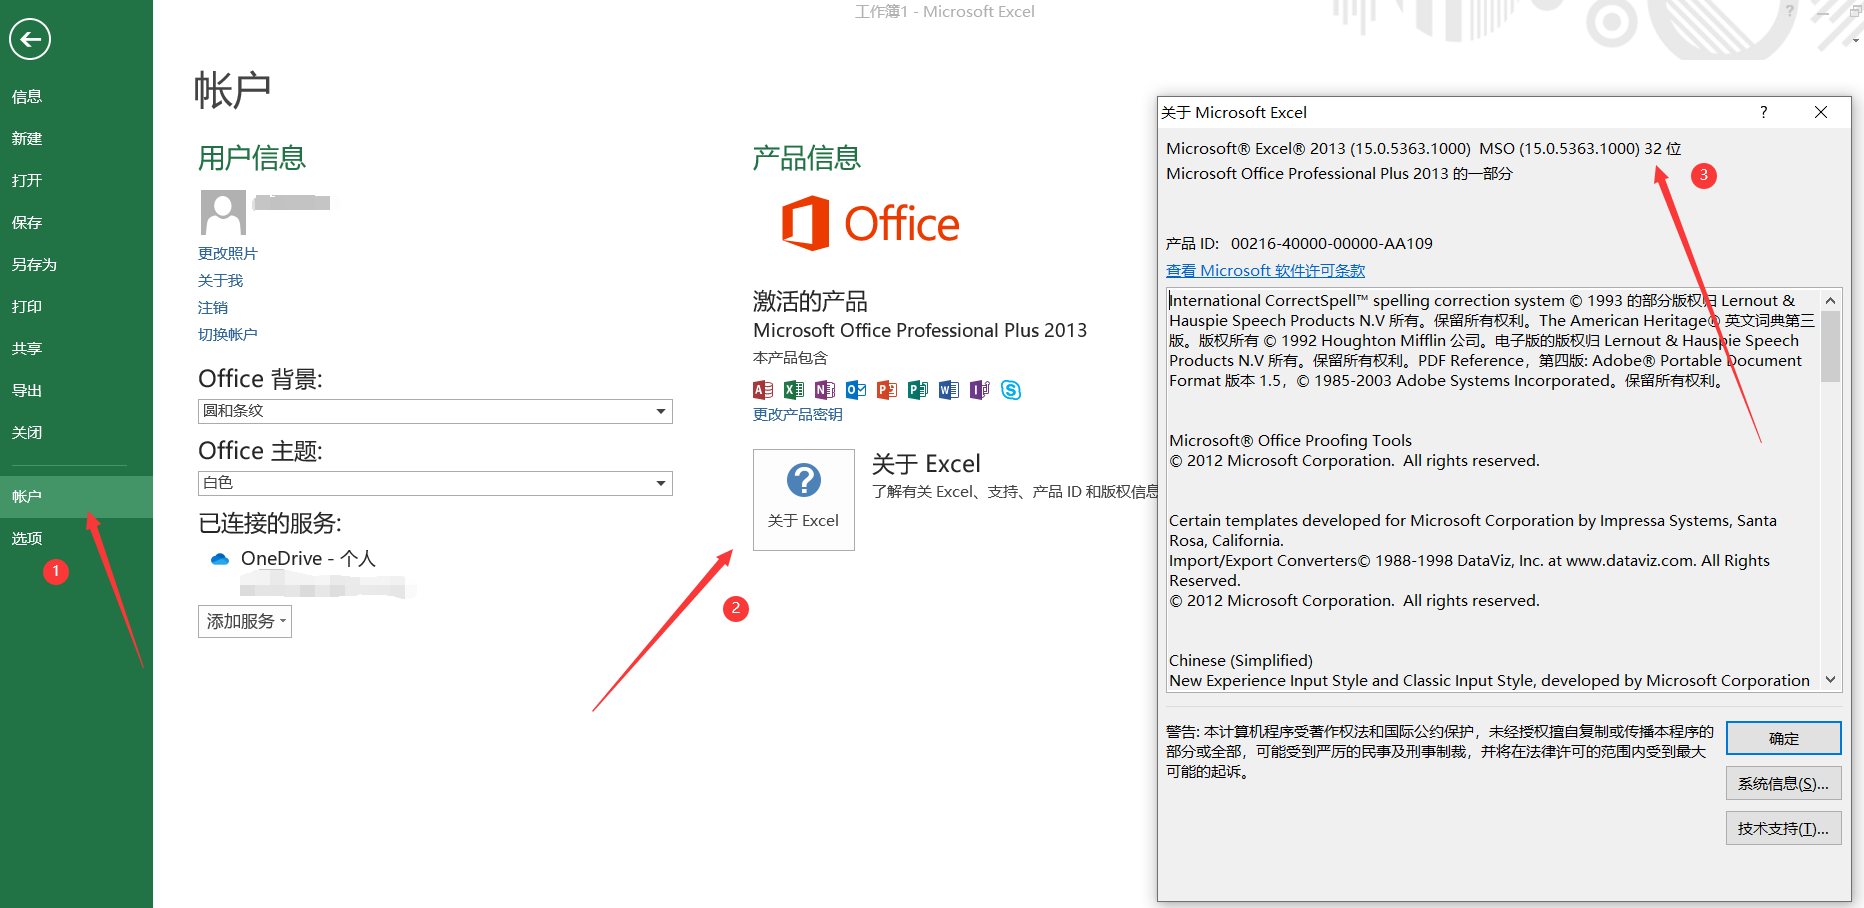This screenshot has width=1864, height=908.
Task: Click the Publisher product icon
Action: point(918,390)
